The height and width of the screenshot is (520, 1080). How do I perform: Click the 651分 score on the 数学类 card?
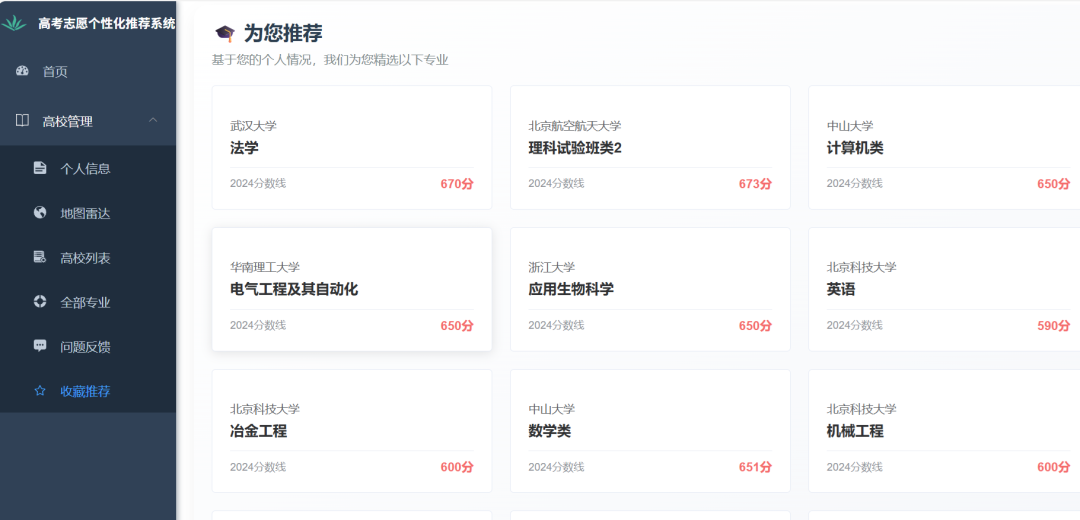756,468
